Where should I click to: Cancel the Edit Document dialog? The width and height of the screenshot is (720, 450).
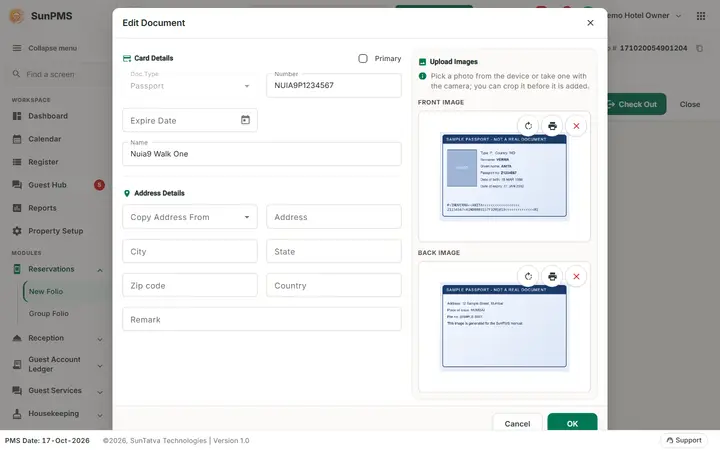tap(517, 422)
